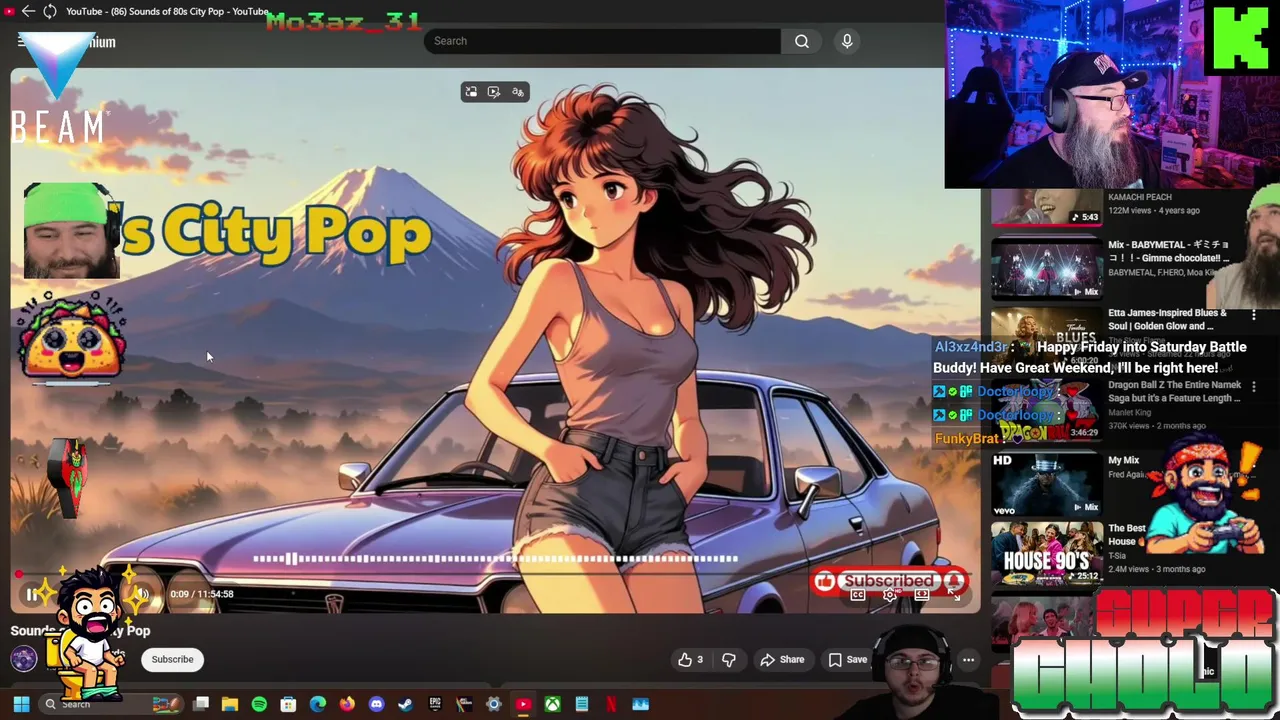Reload the page with the refresh icon
This screenshot has height=720, width=1280.
(x=49, y=12)
